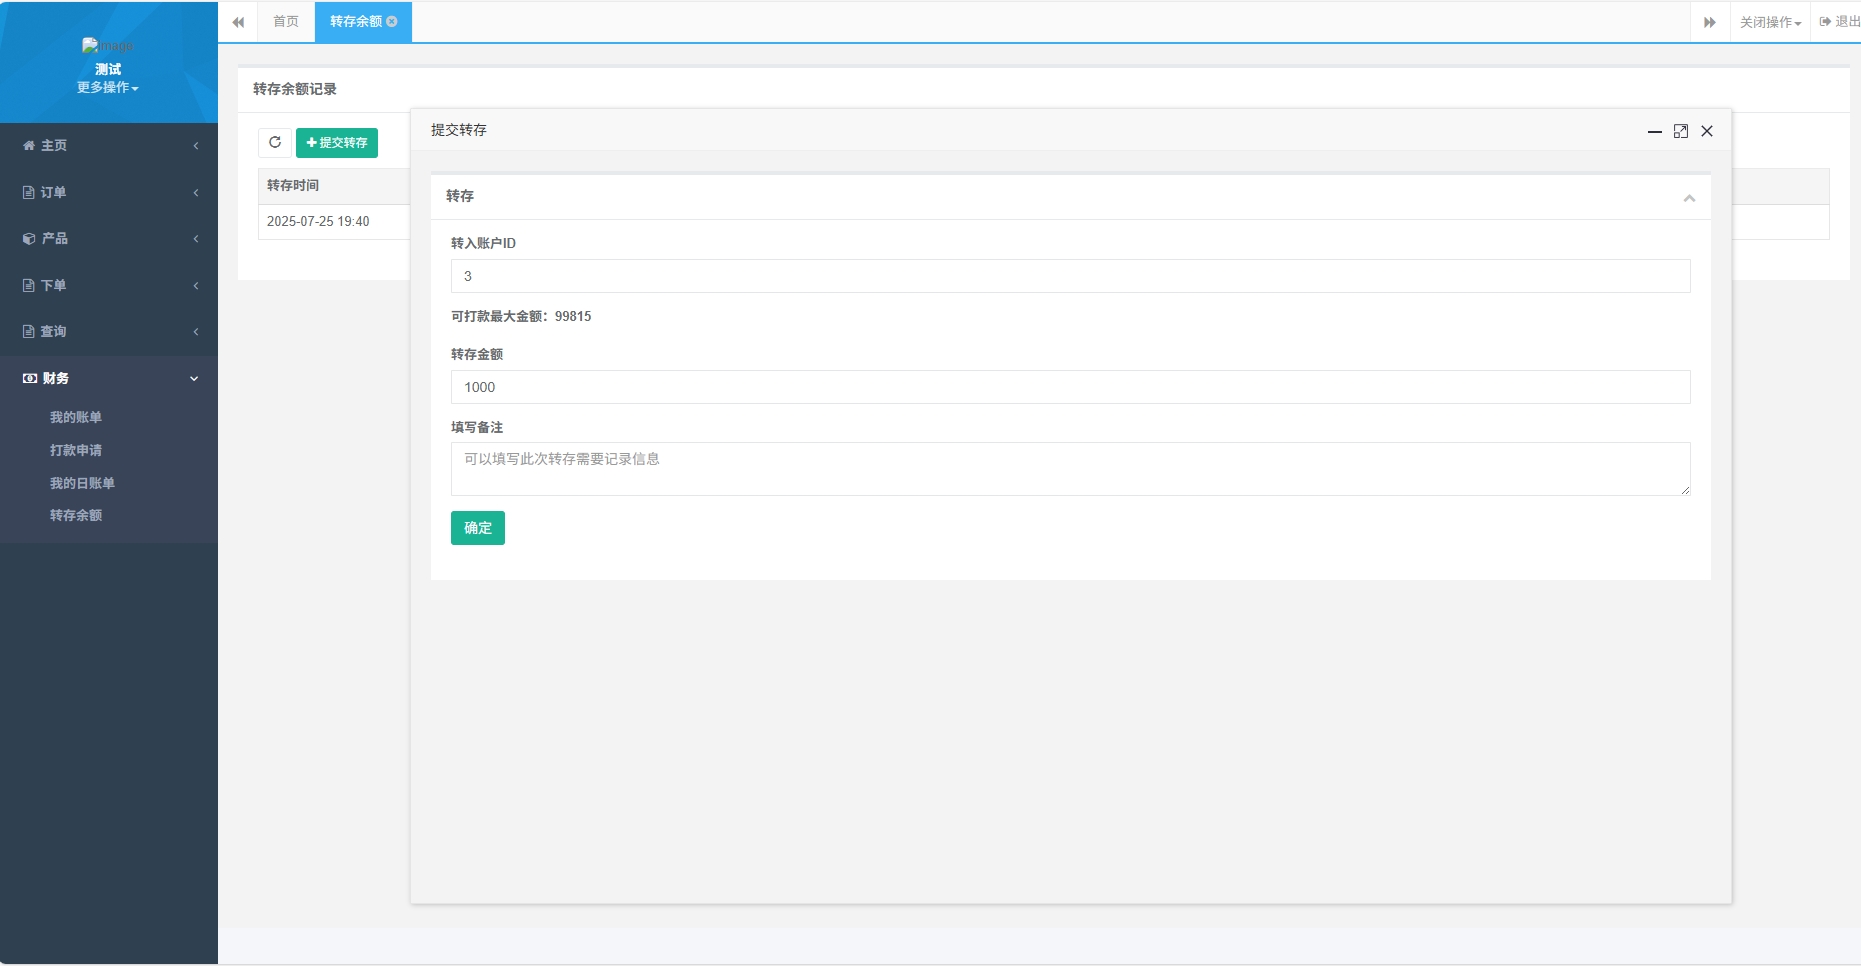
Task: Click the tab scroll-left double arrow icon
Action: tap(238, 22)
